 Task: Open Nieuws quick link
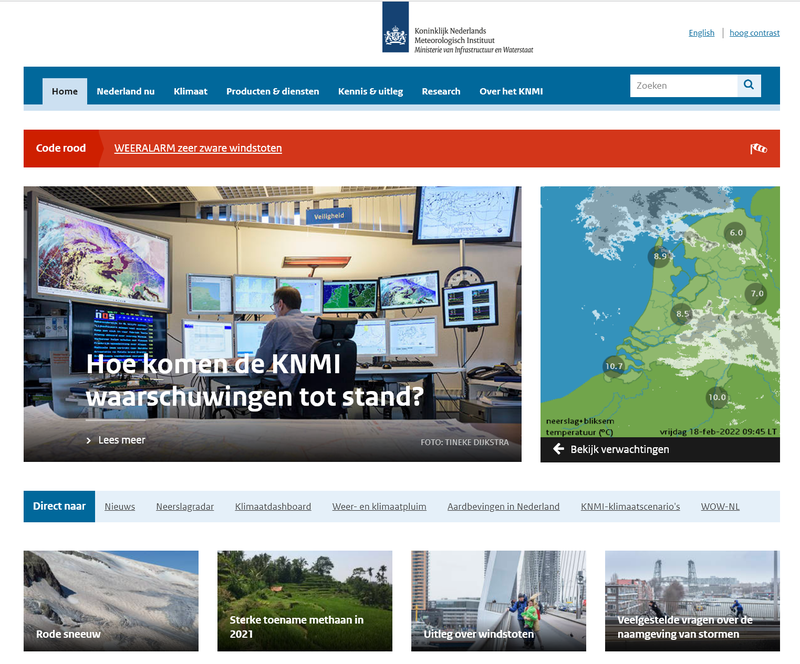tap(120, 506)
